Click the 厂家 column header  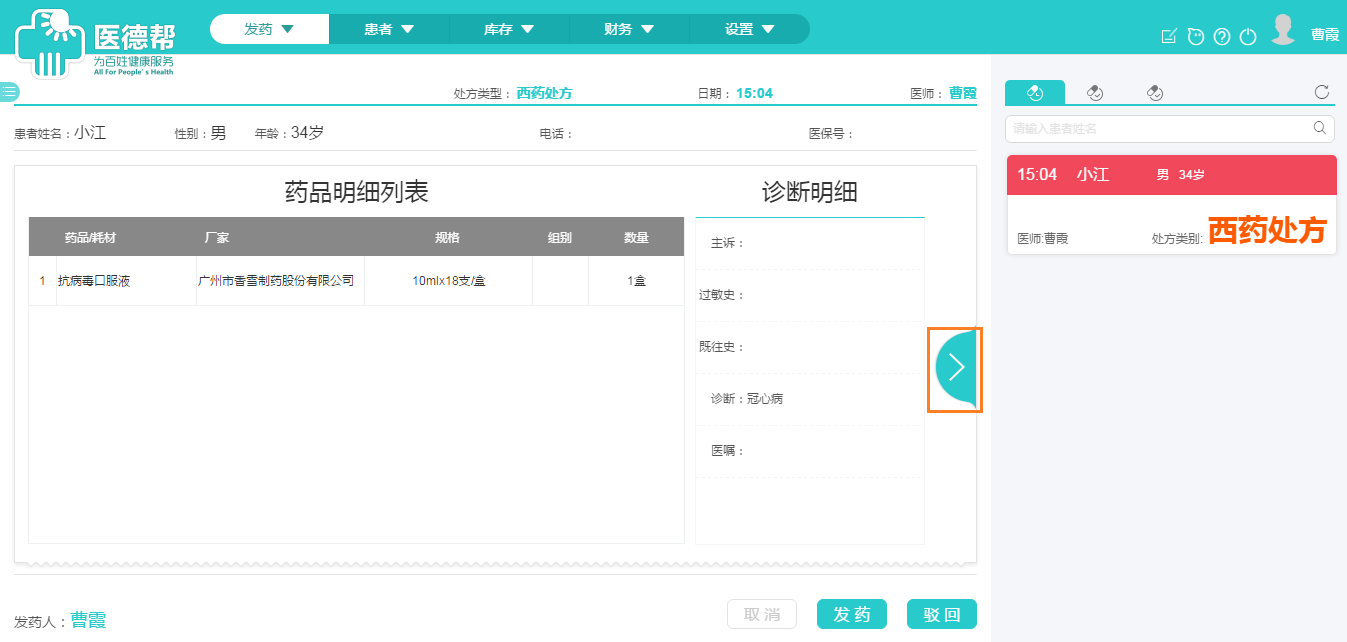pos(217,238)
